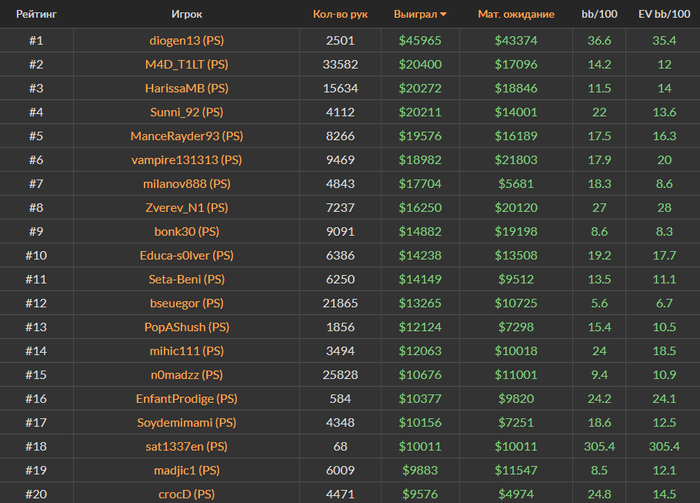The height and width of the screenshot is (503, 700).
Task: Select bb/100 value 5.6
Action: (x=599, y=303)
